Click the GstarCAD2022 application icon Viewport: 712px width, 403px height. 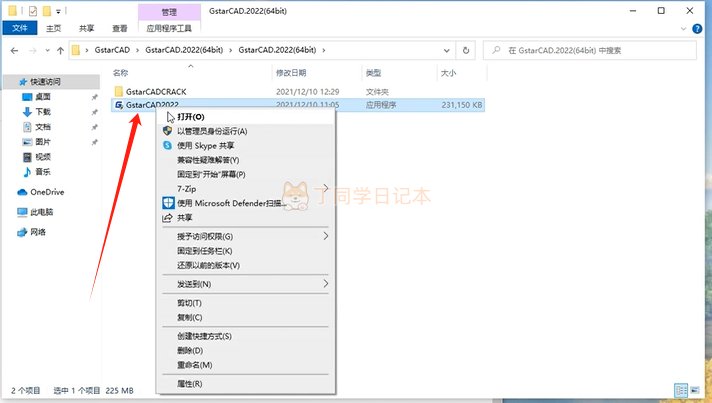119,105
